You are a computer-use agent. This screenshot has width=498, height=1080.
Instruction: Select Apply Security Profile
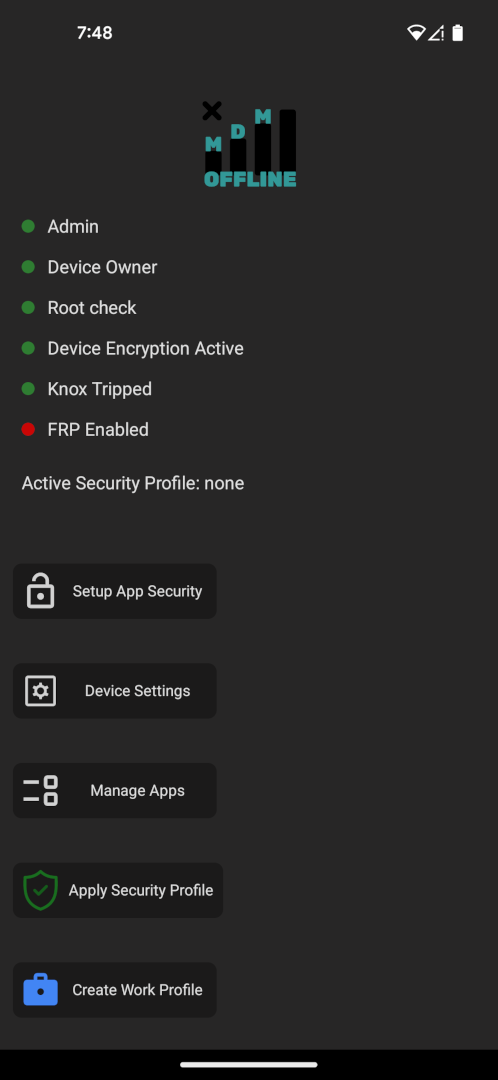118,890
